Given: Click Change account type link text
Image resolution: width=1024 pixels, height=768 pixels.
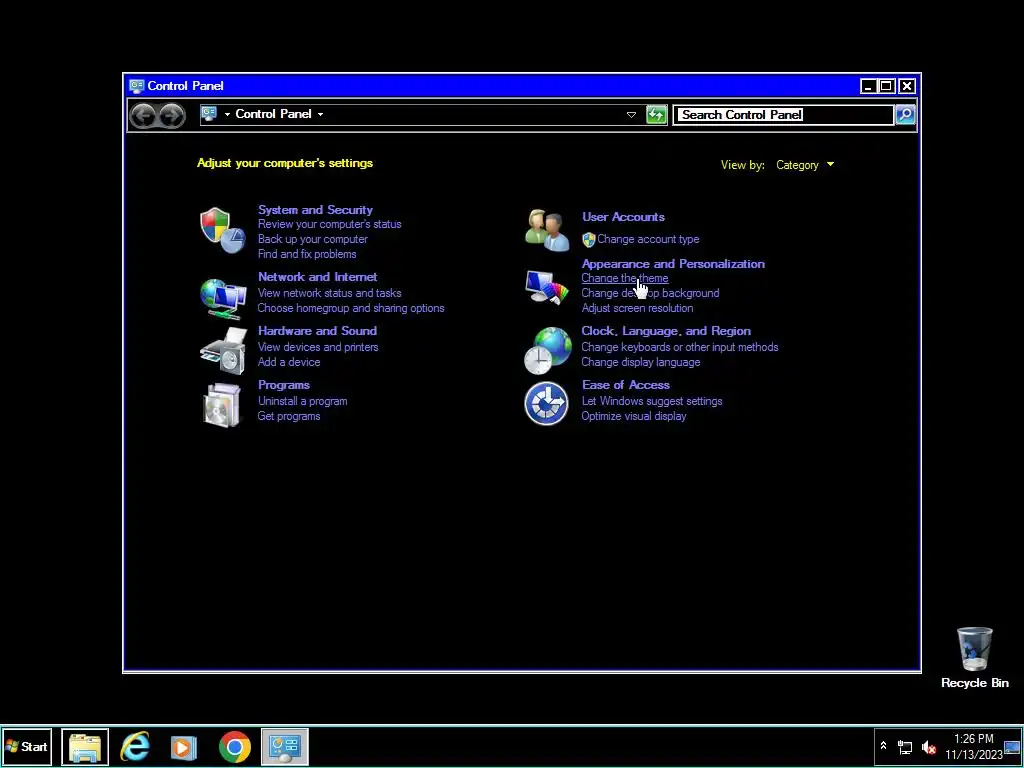Looking at the screenshot, I should pos(648,240).
